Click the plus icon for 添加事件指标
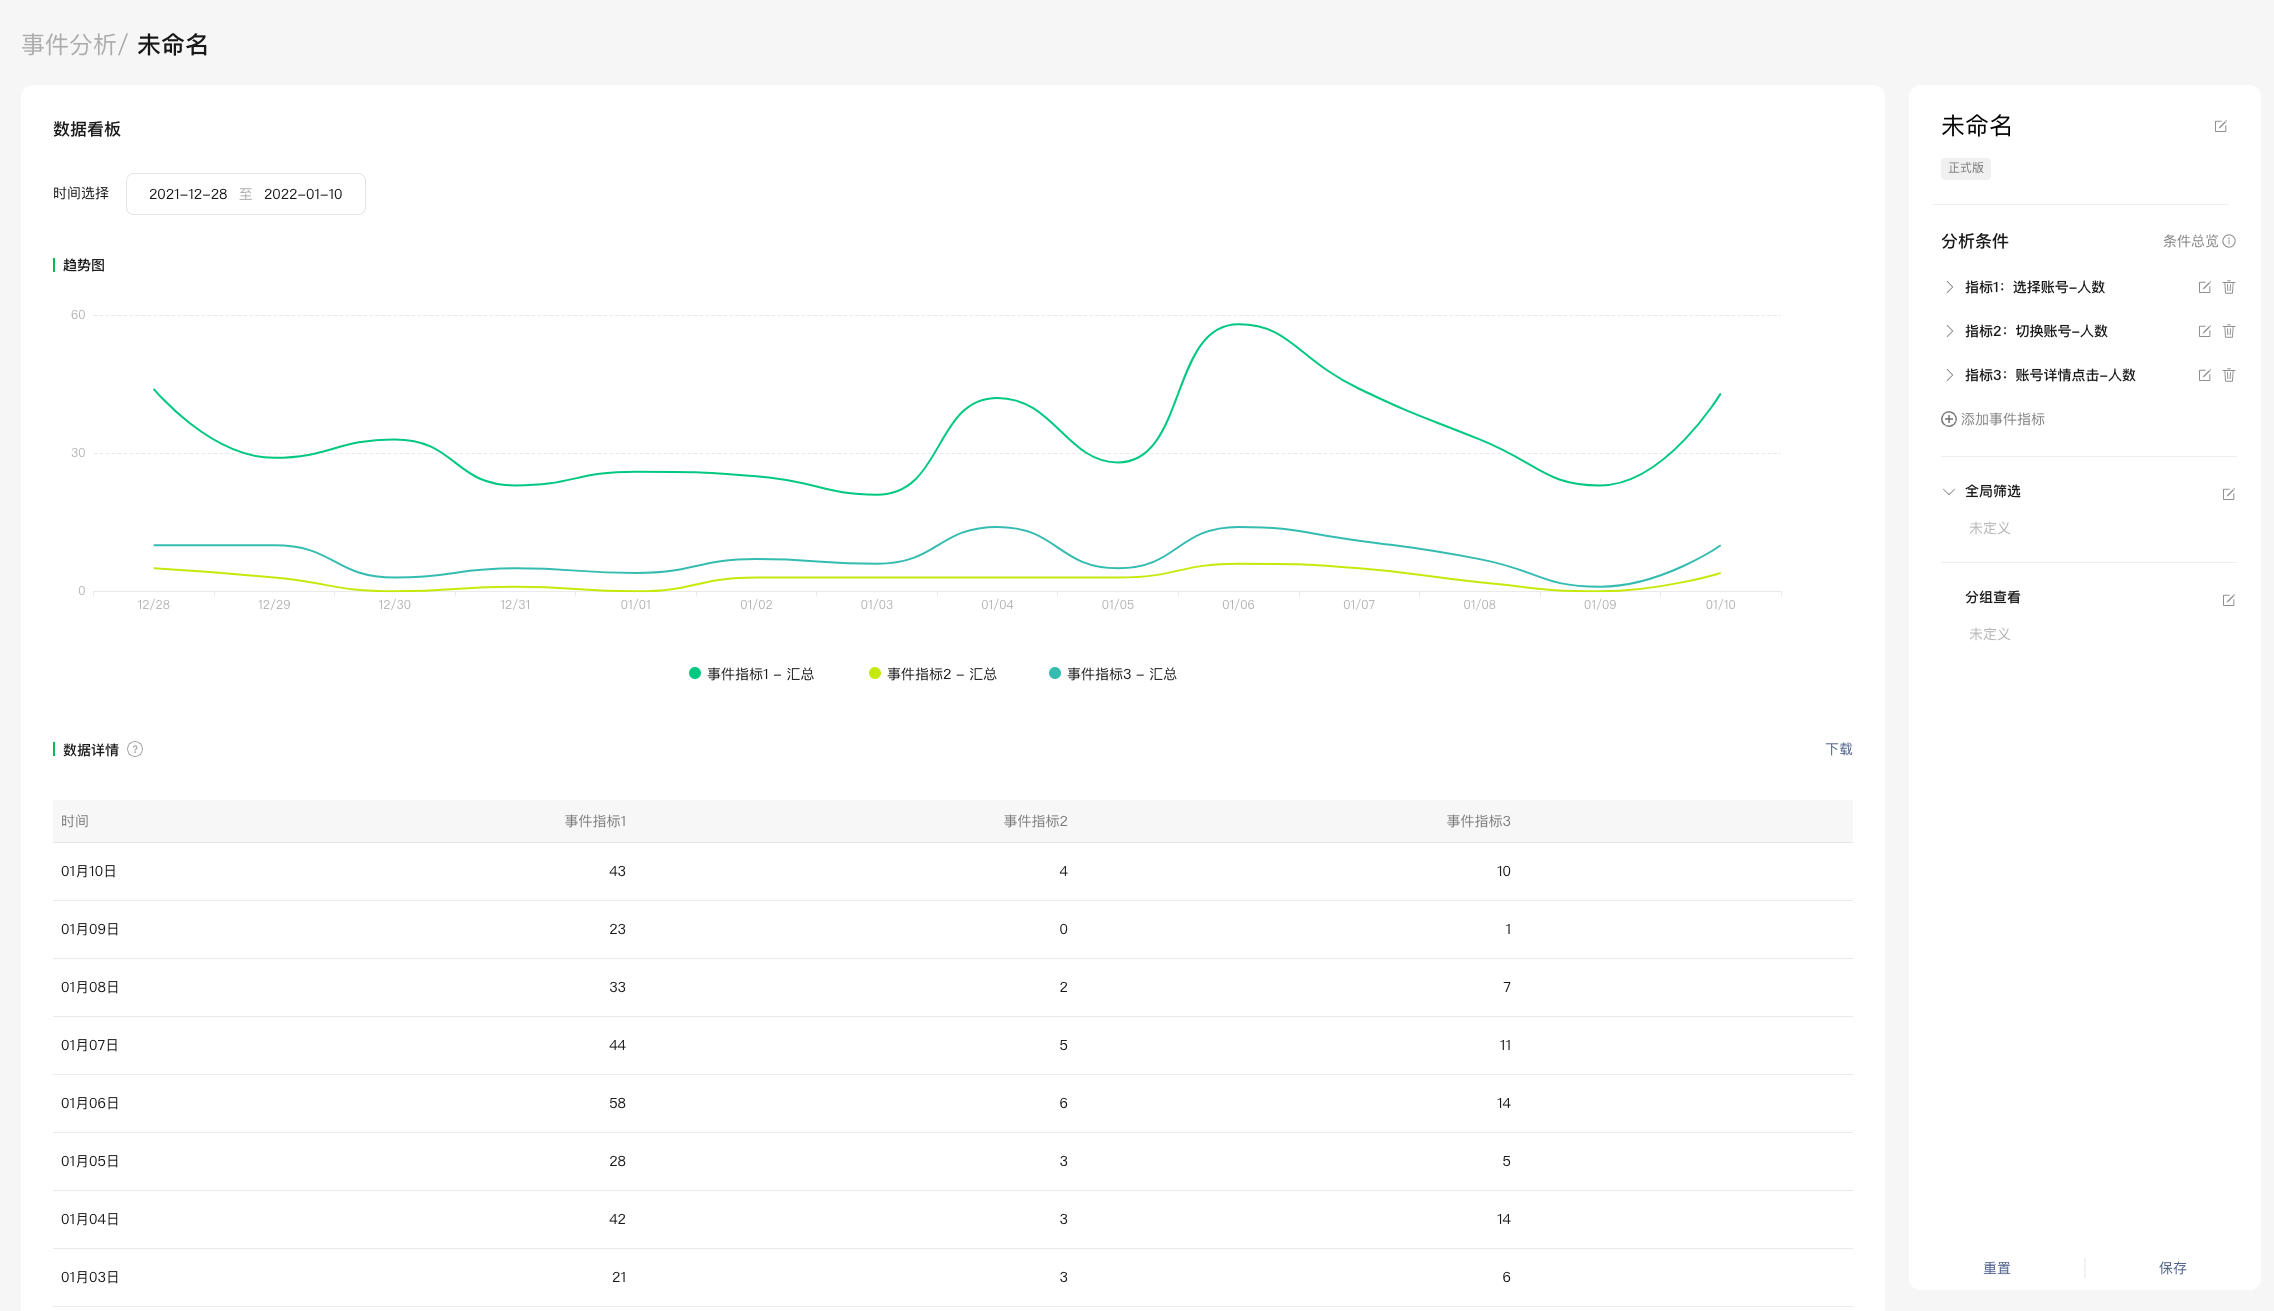This screenshot has width=2274, height=1311. coord(1949,419)
